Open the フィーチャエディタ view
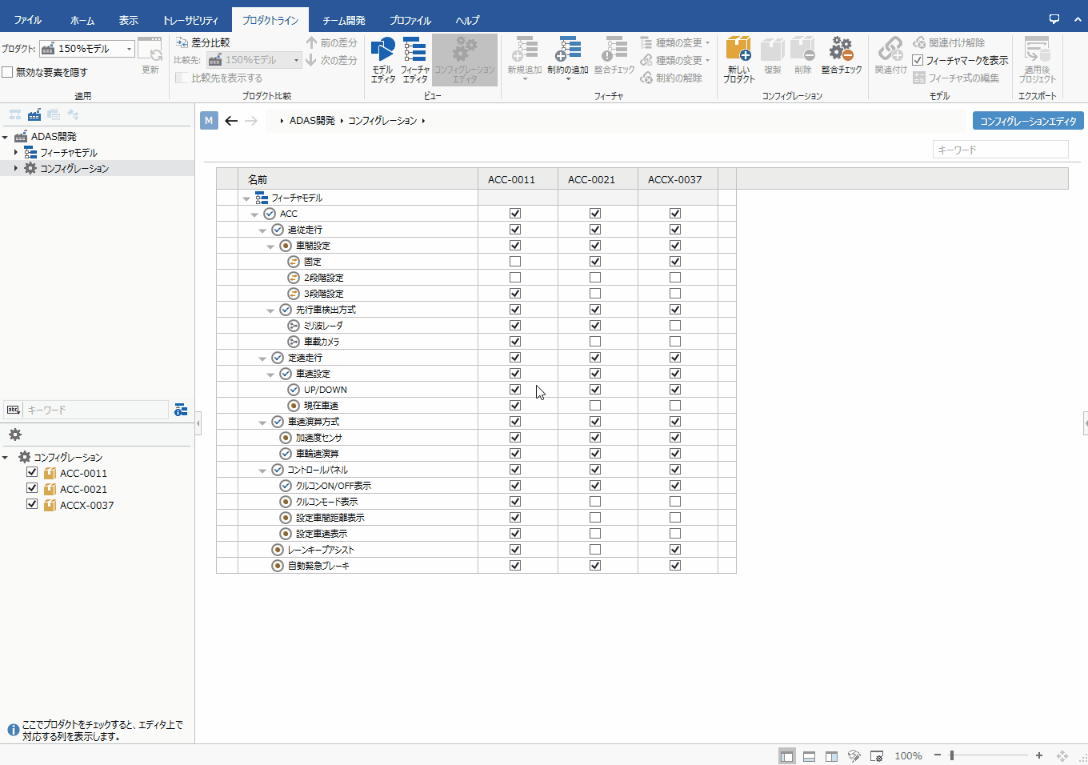Screen dimensions: 1088x765 point(415,59)
